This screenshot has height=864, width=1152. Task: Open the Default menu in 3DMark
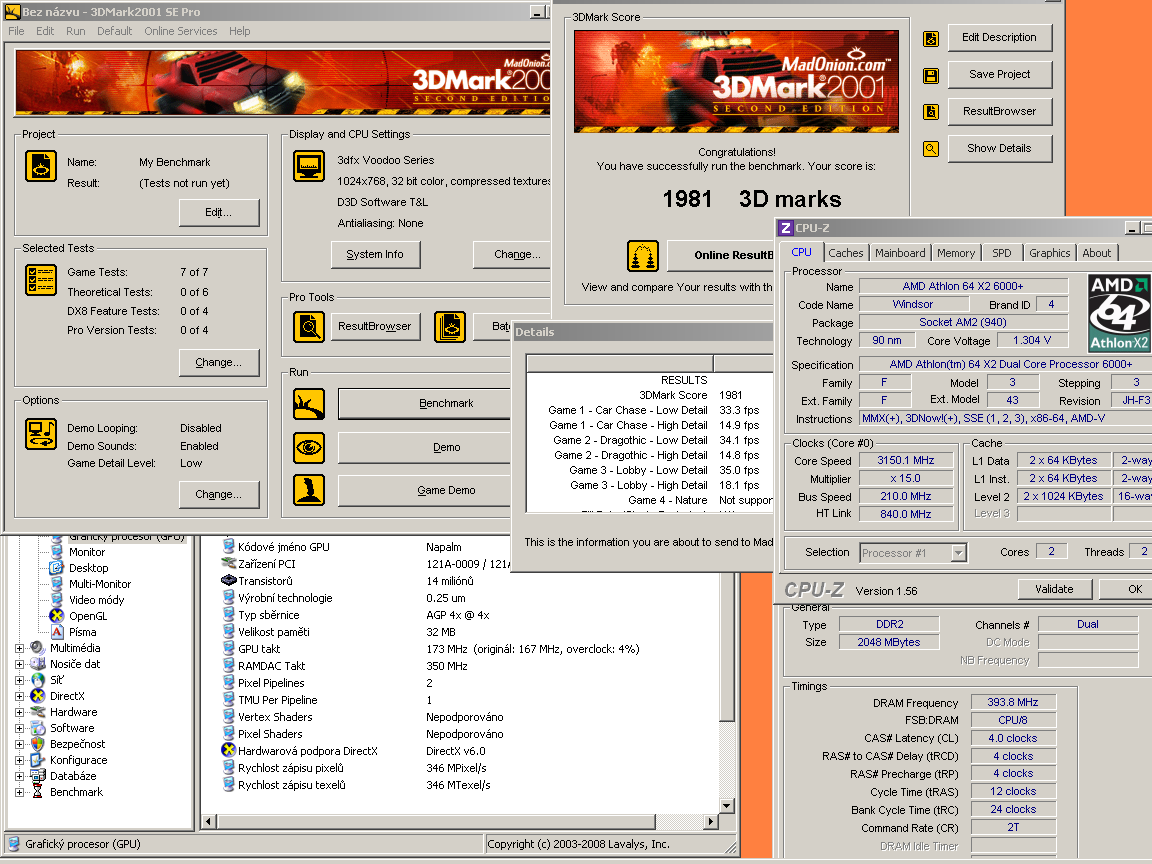pos(115,31)
